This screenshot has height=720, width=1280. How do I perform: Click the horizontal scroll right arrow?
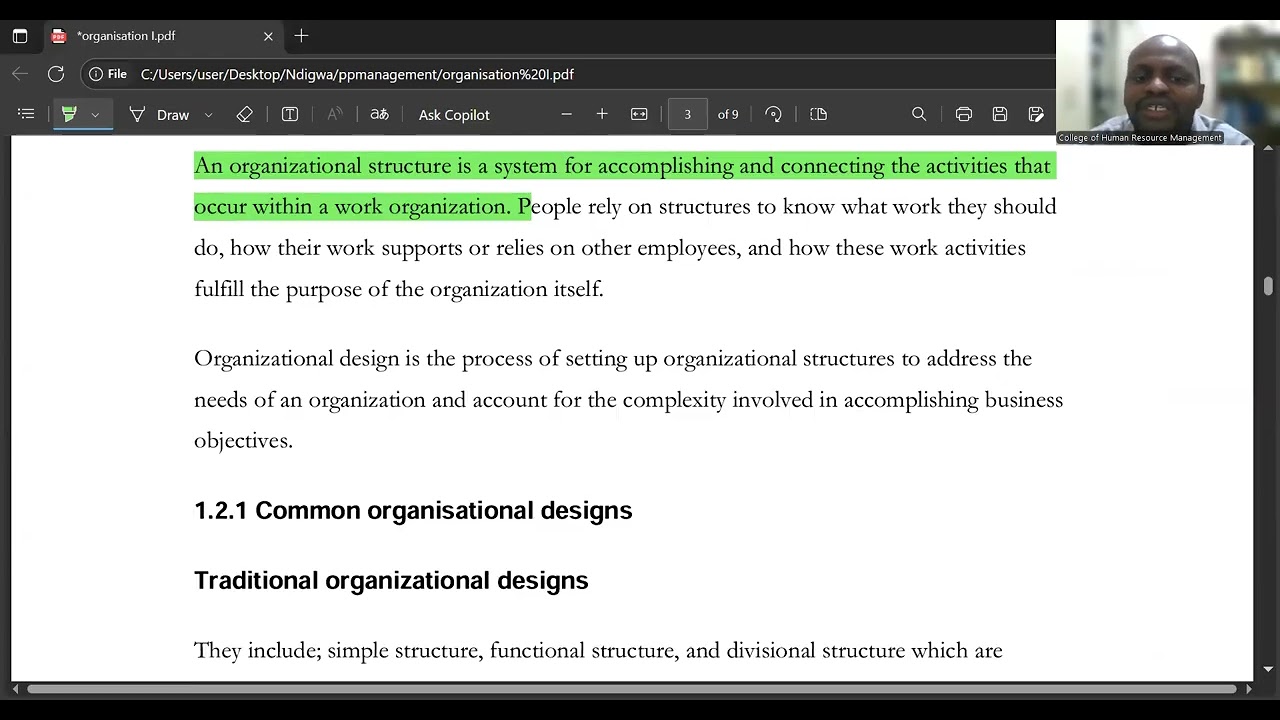pyautogui.click(x=1248, y=688)
